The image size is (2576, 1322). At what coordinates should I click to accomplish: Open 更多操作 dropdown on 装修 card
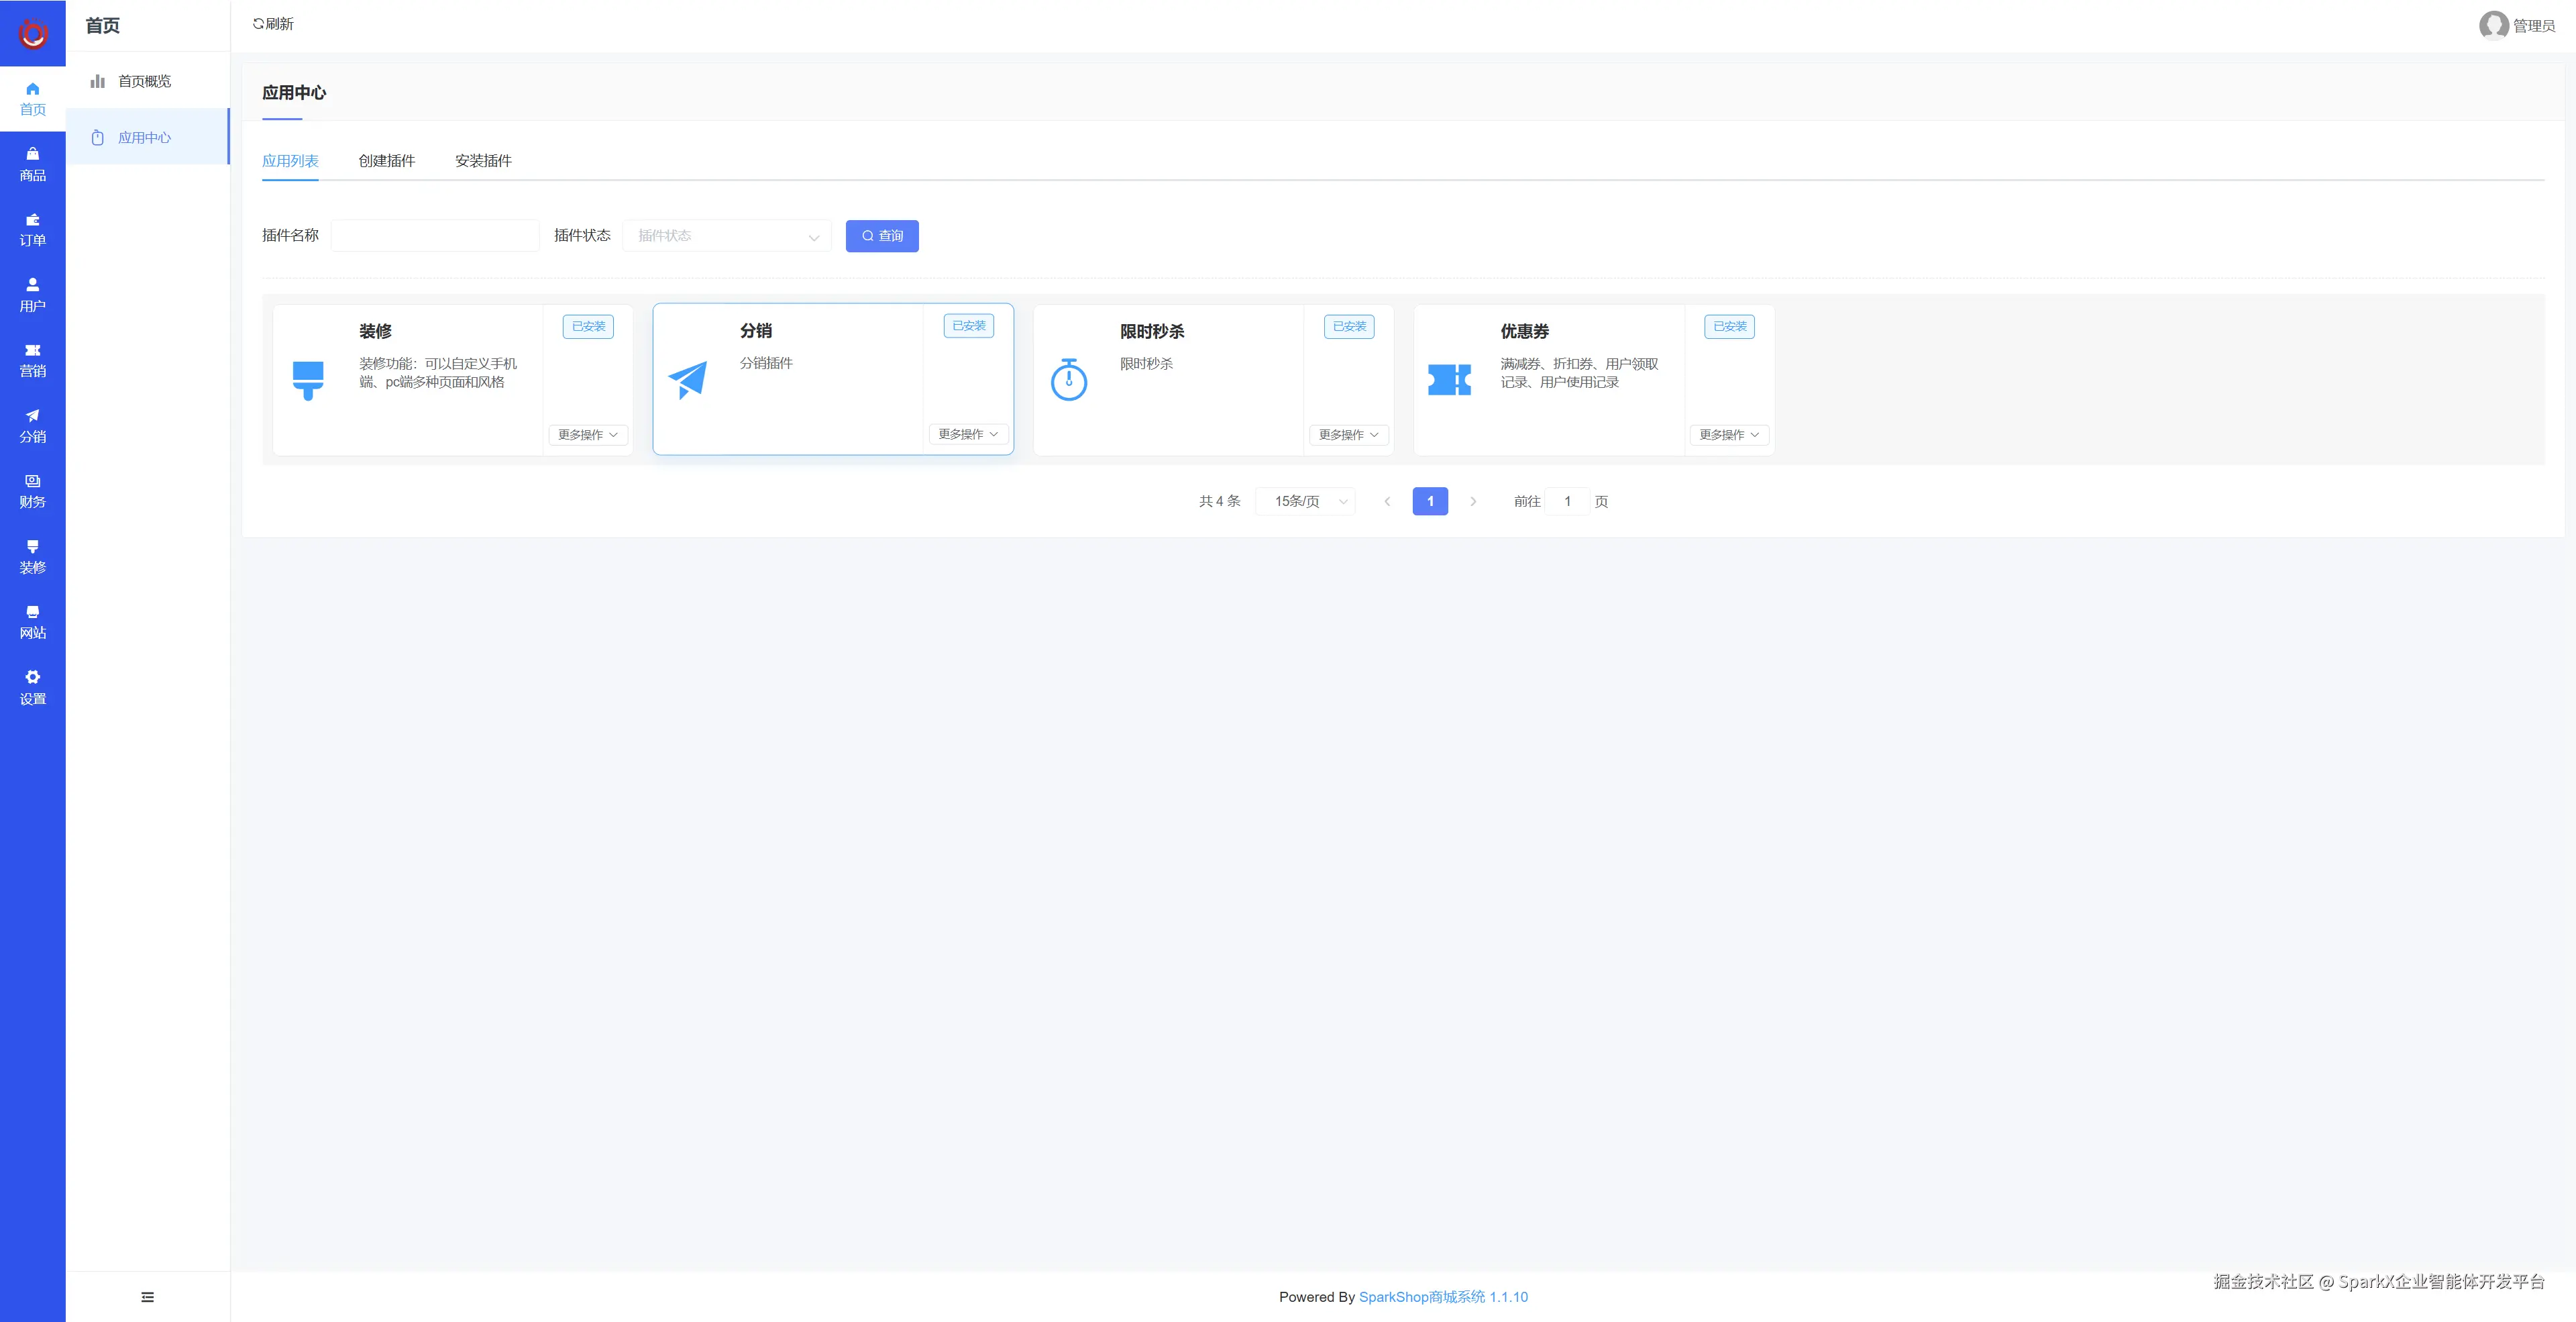click(x=587, y=435)
